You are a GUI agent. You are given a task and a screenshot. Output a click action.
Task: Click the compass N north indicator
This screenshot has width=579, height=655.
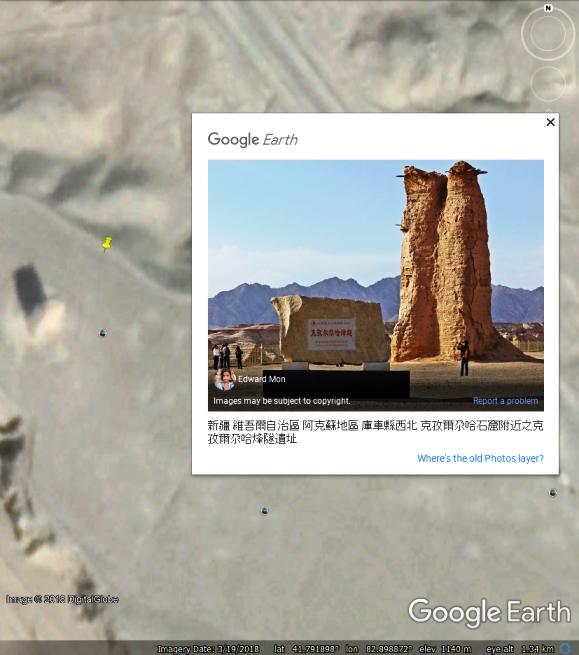[548, 8]
